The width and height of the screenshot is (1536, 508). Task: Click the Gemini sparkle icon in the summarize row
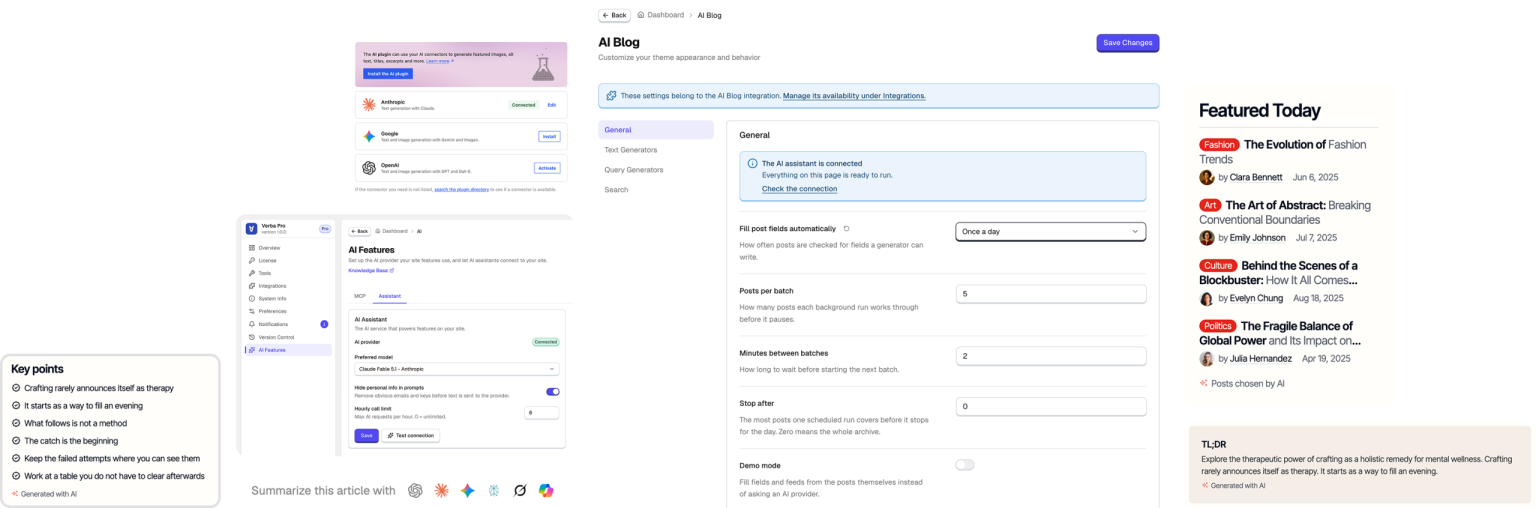[467, 490]
